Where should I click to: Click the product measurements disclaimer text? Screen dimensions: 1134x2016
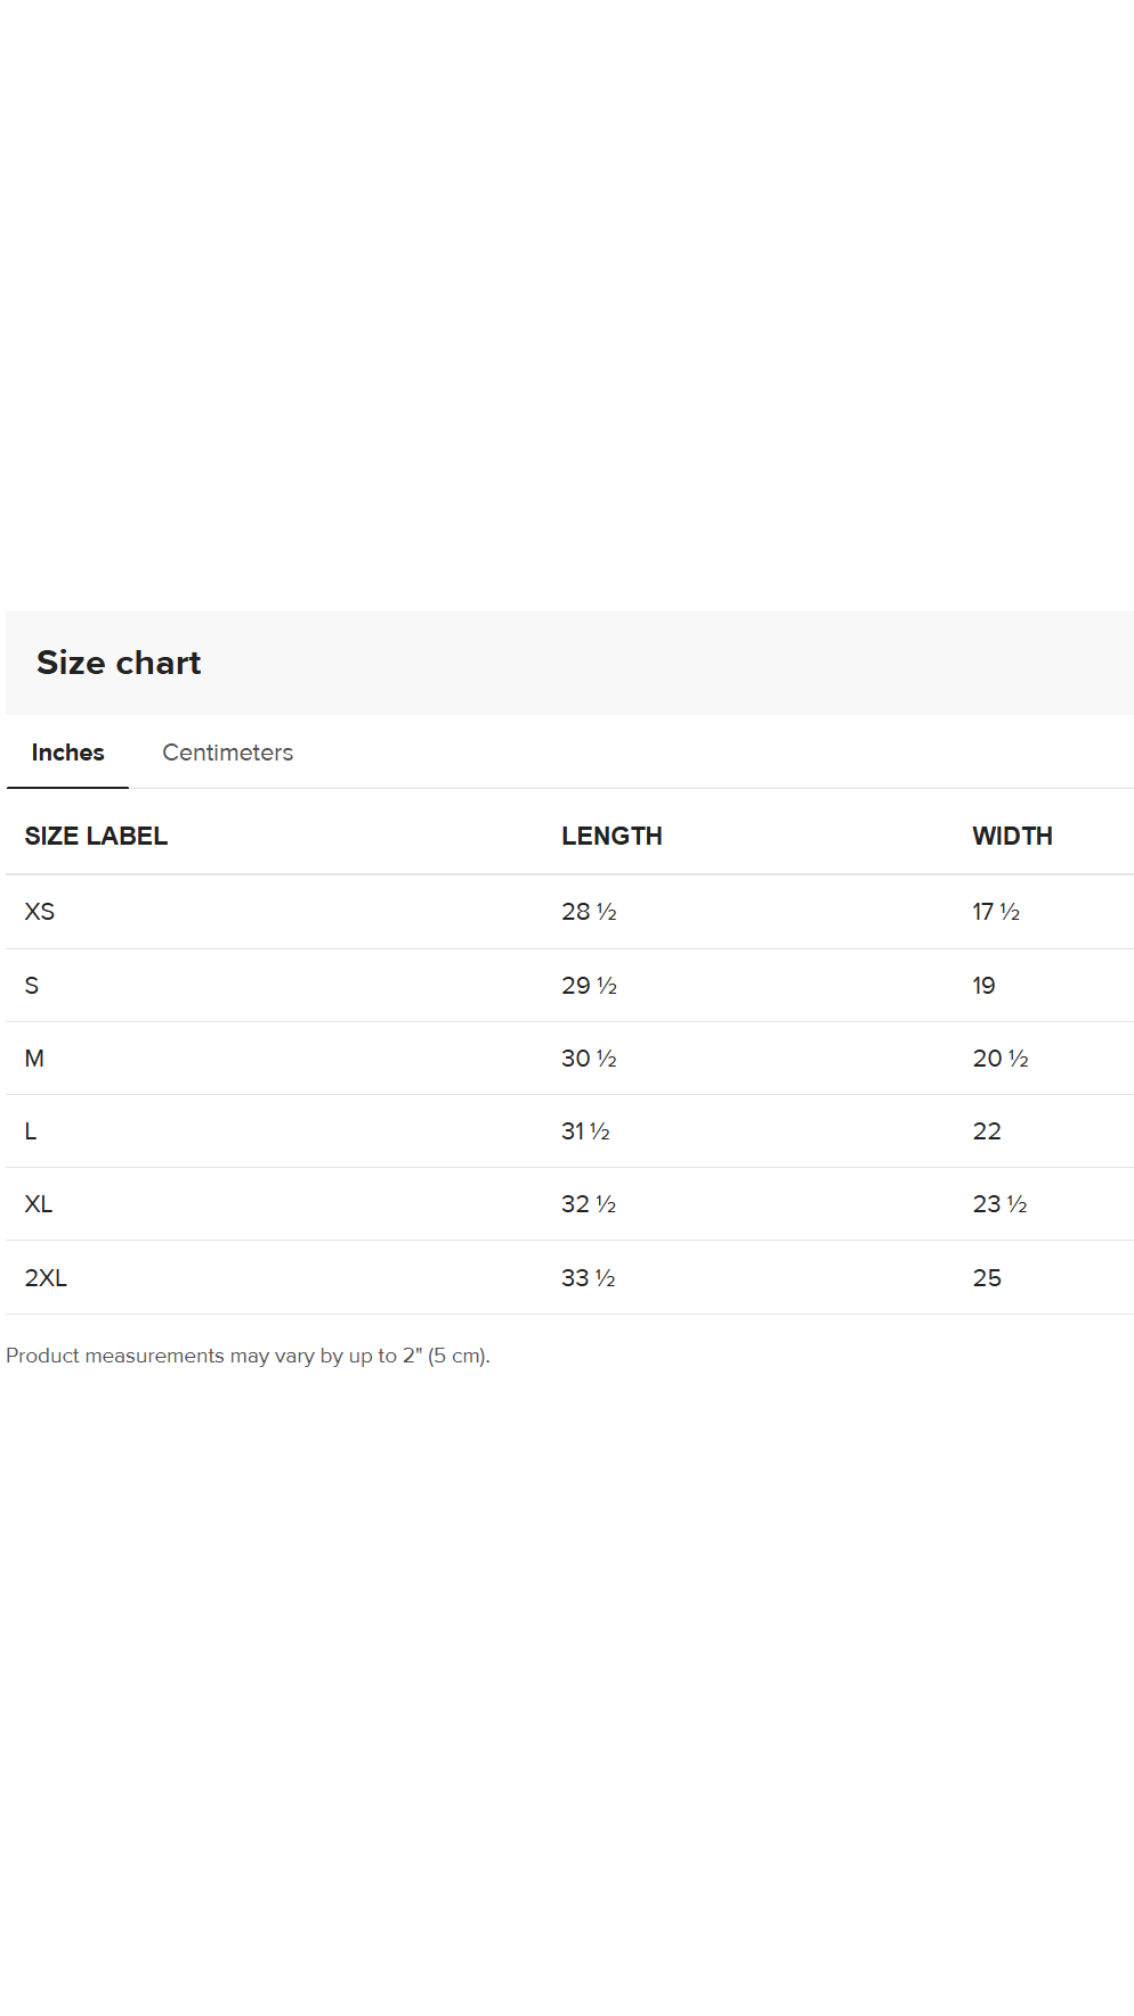(x=247, y=1356)
